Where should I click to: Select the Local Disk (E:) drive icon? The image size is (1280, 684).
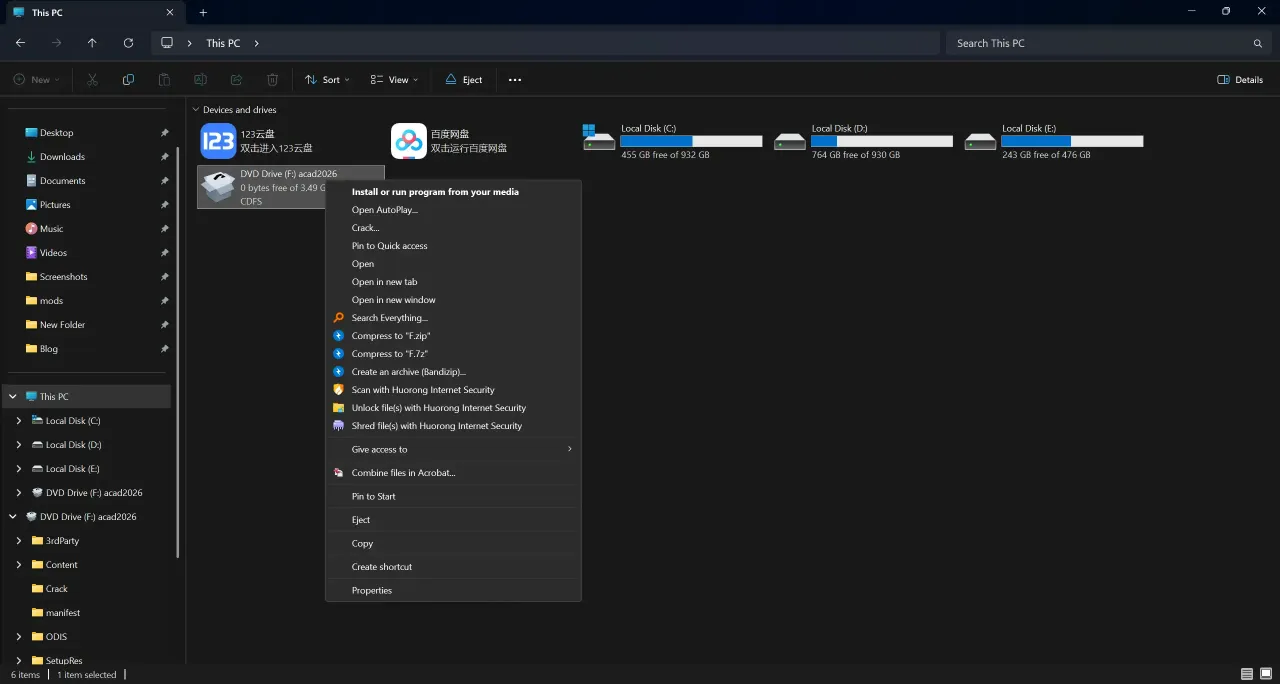(980, 142)
